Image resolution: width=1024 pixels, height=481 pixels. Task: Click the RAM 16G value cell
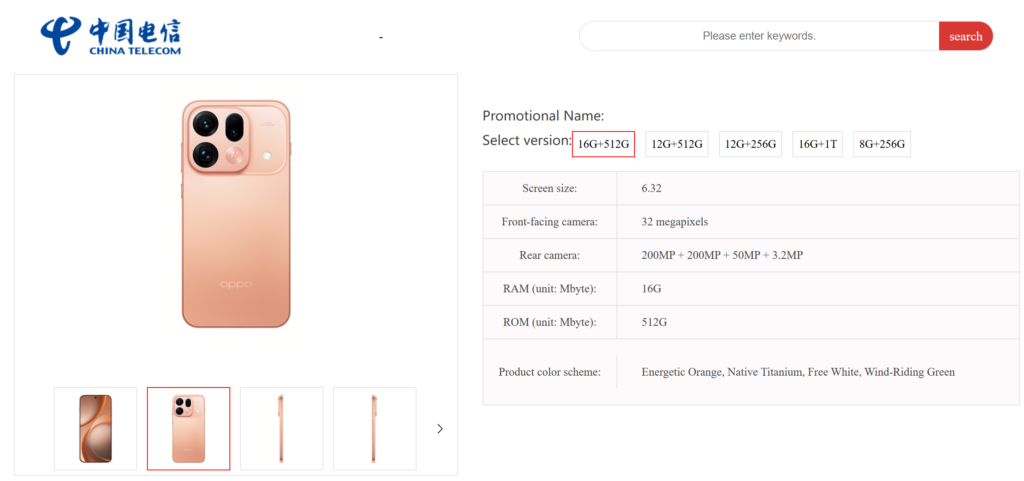click(x=651, y=288)
